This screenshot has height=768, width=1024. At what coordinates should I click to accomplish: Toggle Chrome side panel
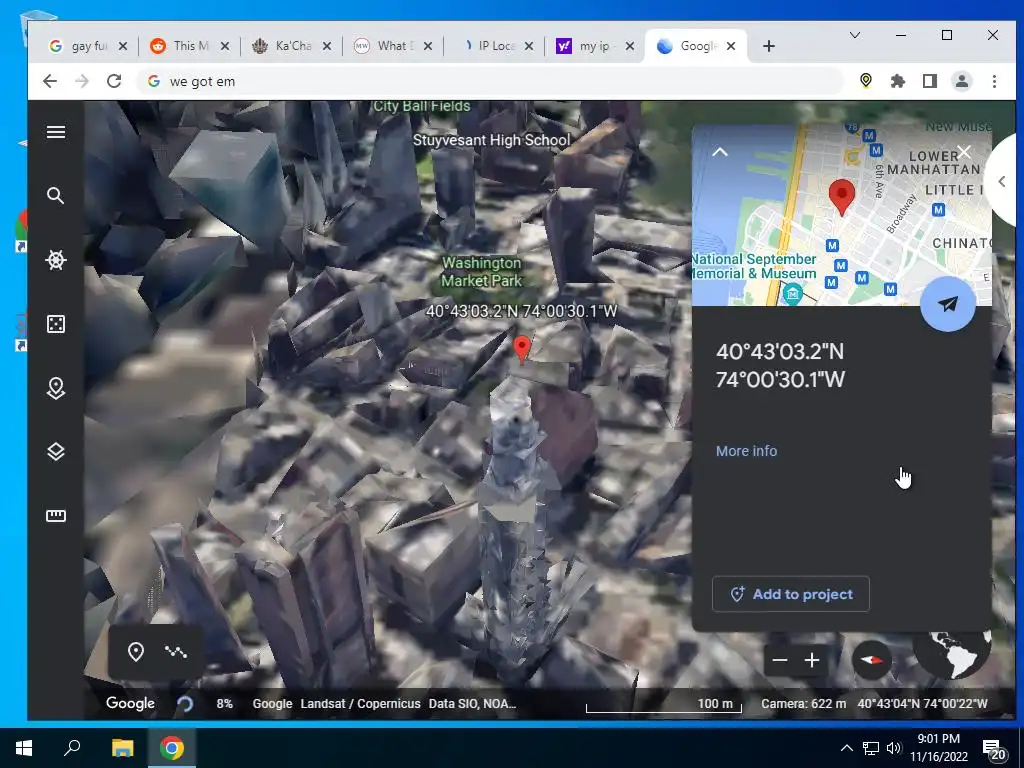click(x=930, y=81)
